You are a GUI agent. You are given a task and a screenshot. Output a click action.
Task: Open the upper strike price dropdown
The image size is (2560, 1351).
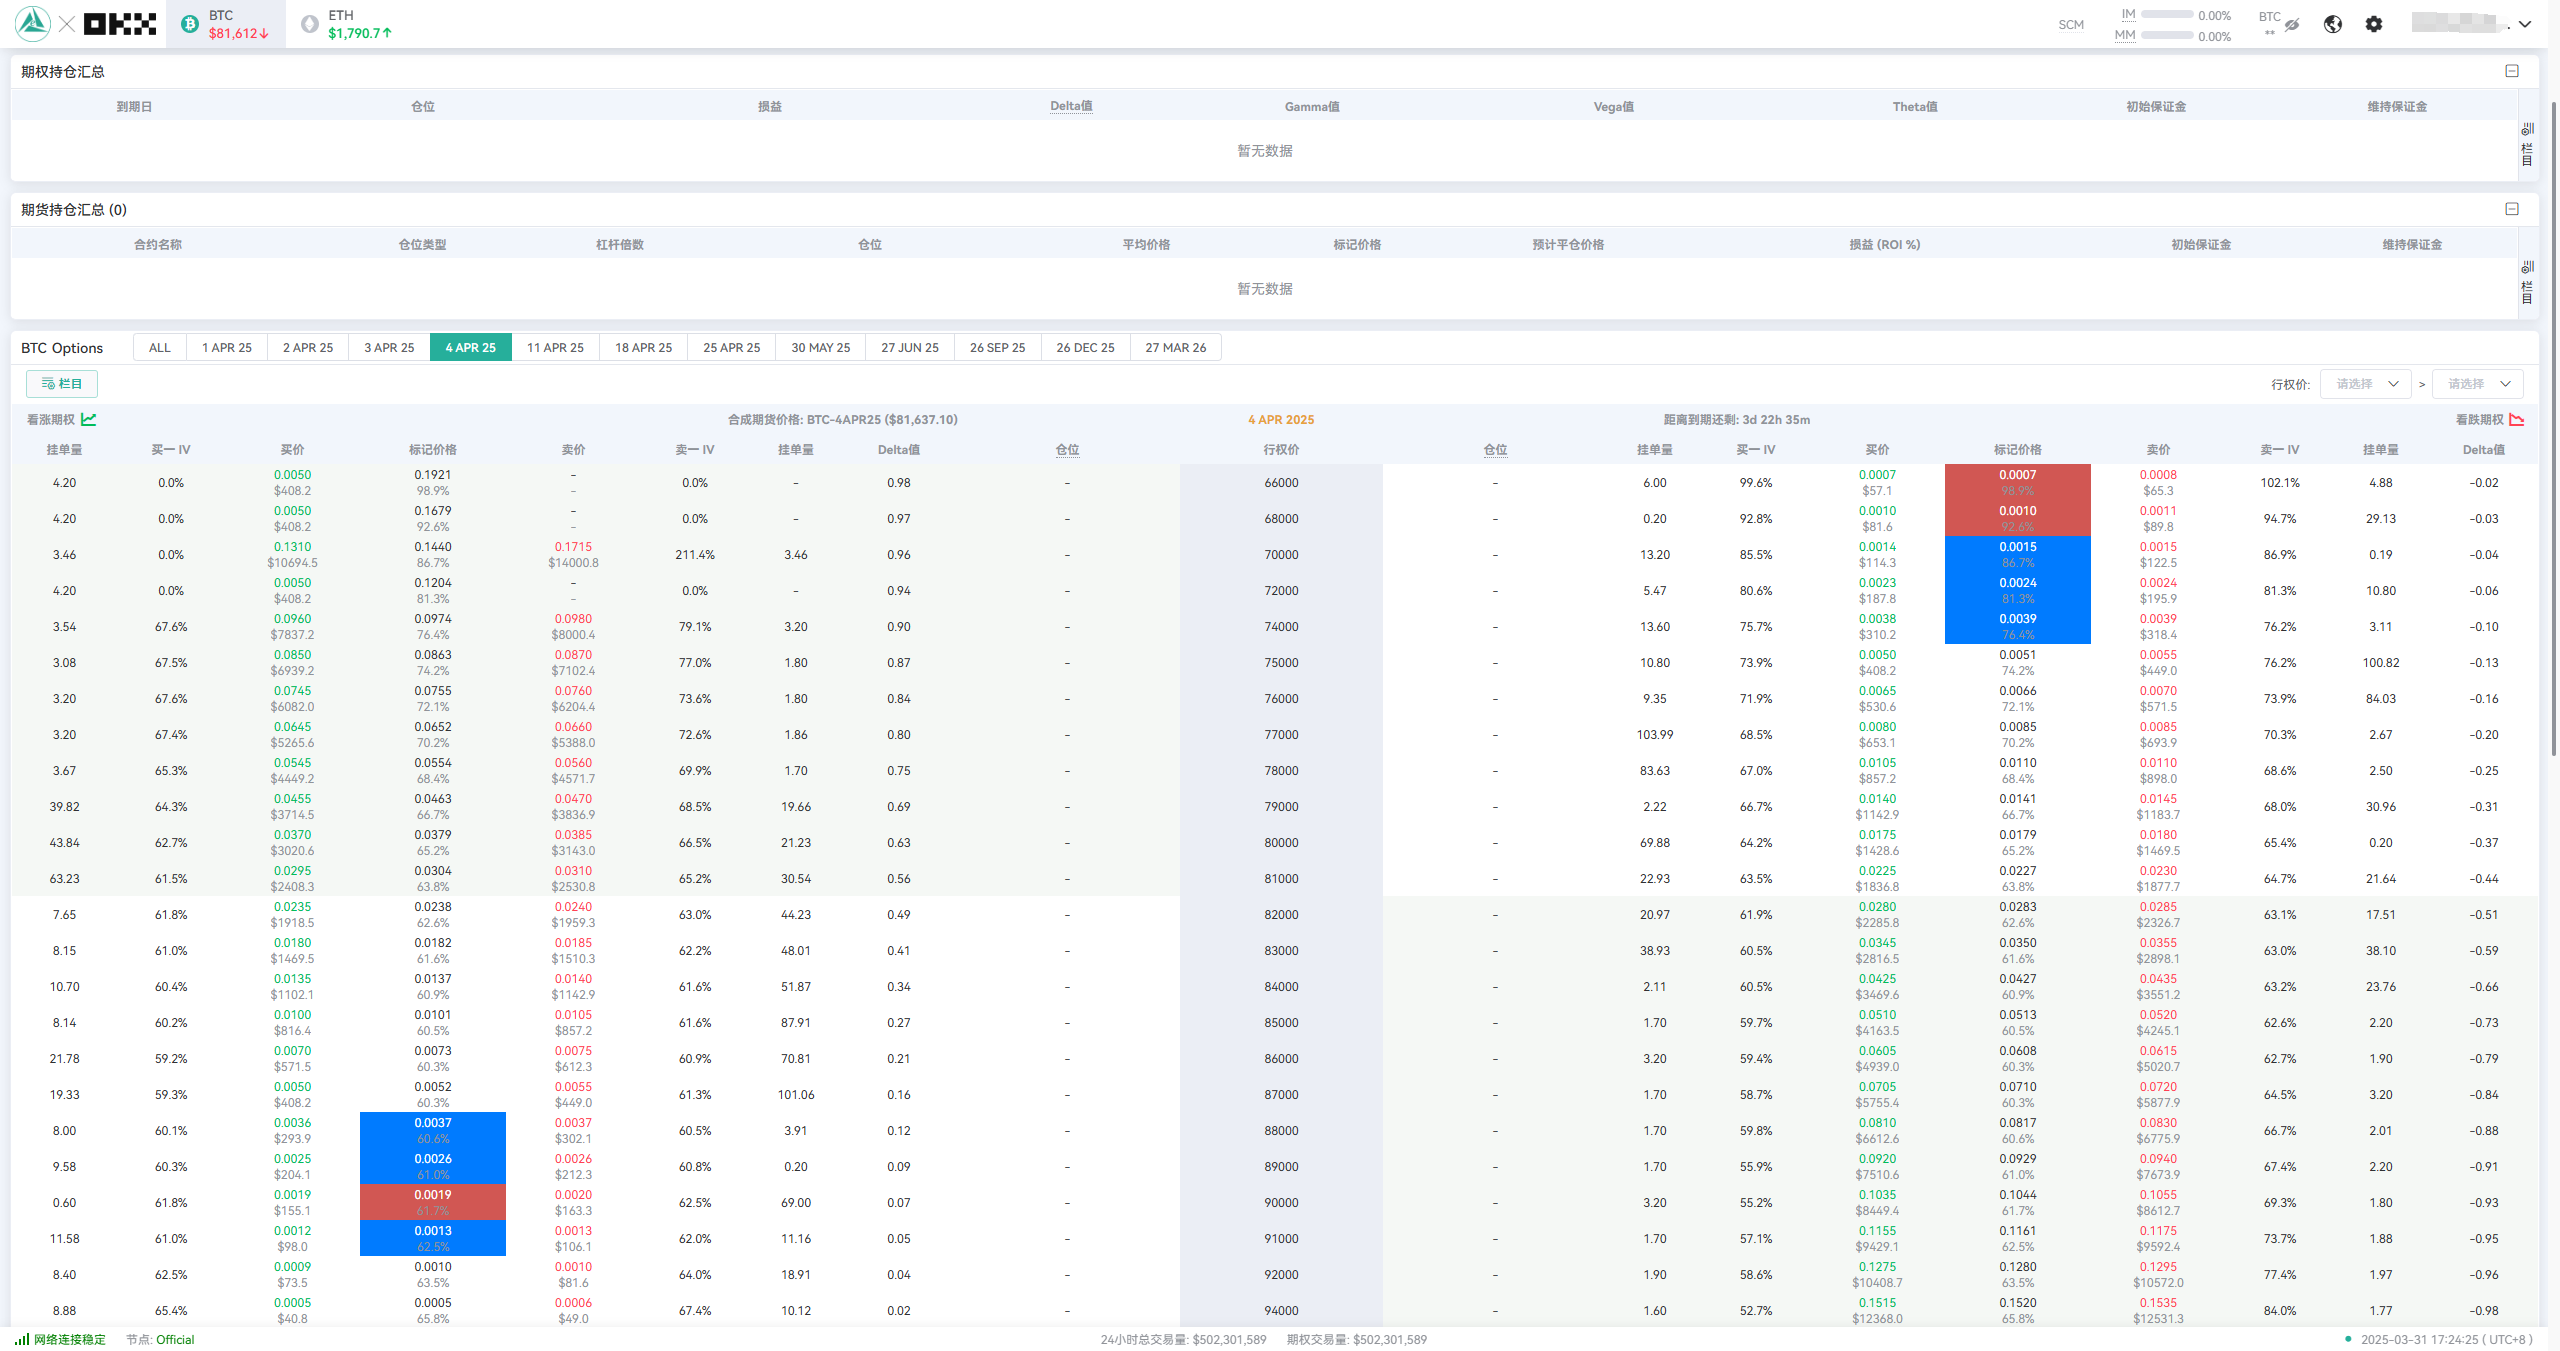point(2478,384)
